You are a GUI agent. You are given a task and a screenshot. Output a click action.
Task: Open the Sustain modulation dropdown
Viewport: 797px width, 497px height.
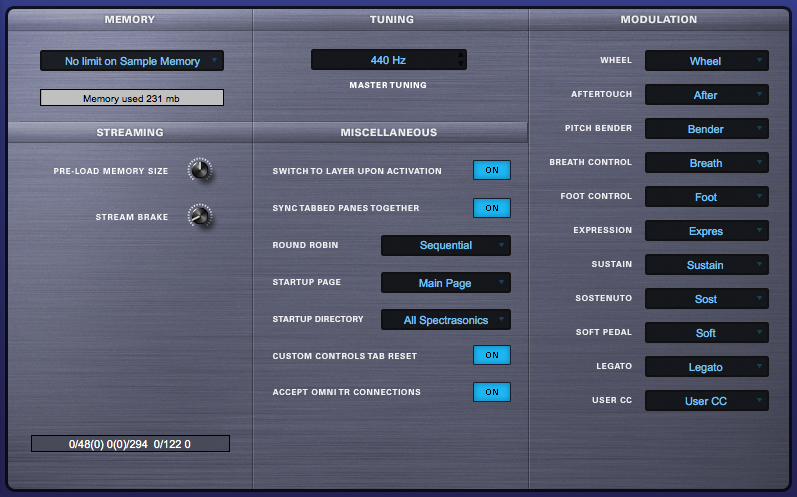pyautogui.click(x=707, y=265)
